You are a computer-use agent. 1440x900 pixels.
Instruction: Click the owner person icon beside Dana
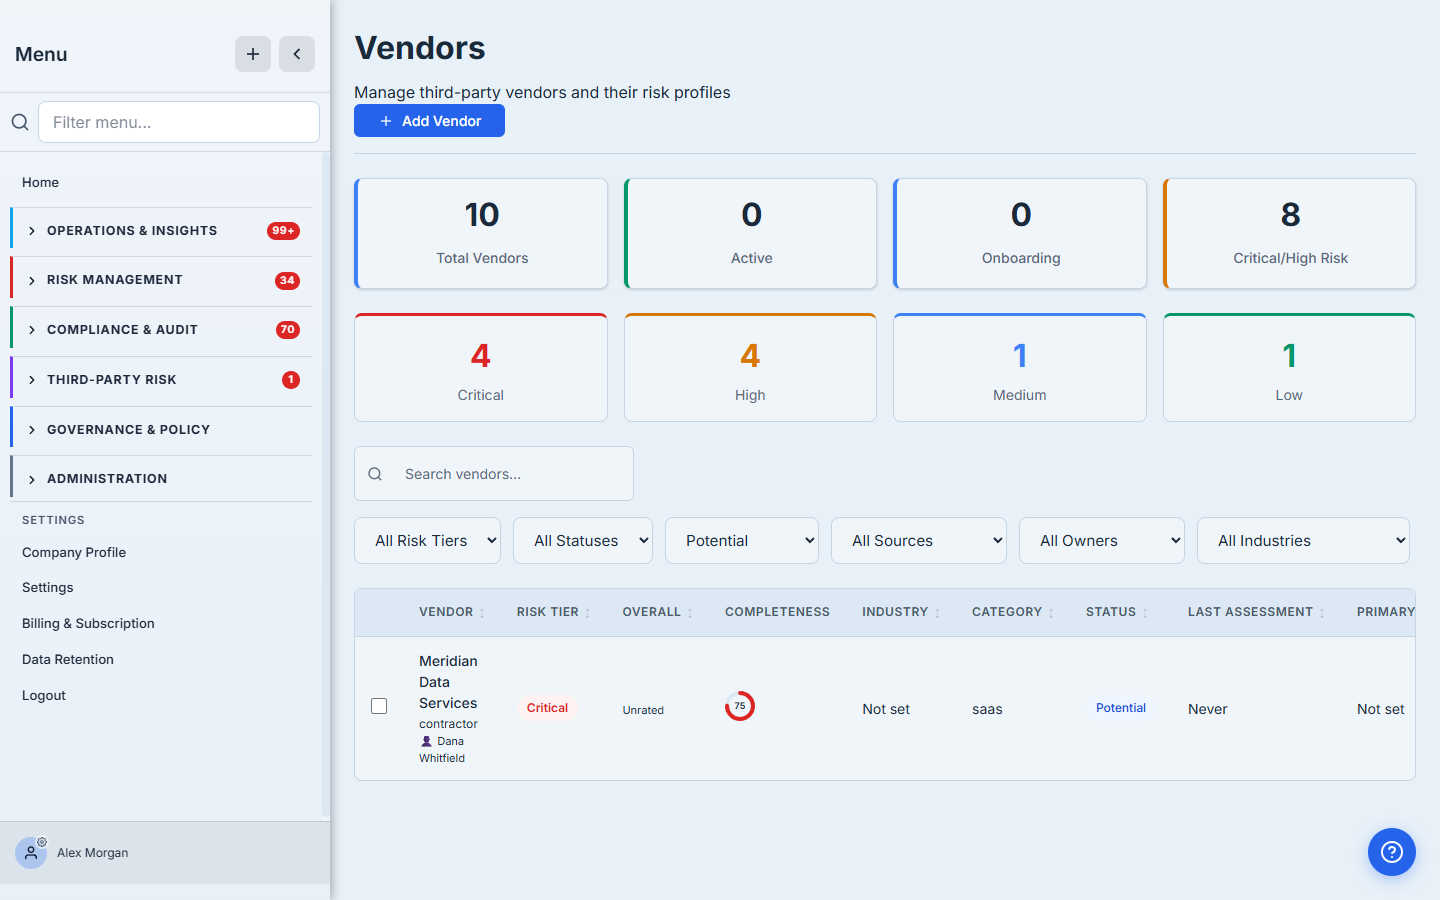(x=427, y=741)
